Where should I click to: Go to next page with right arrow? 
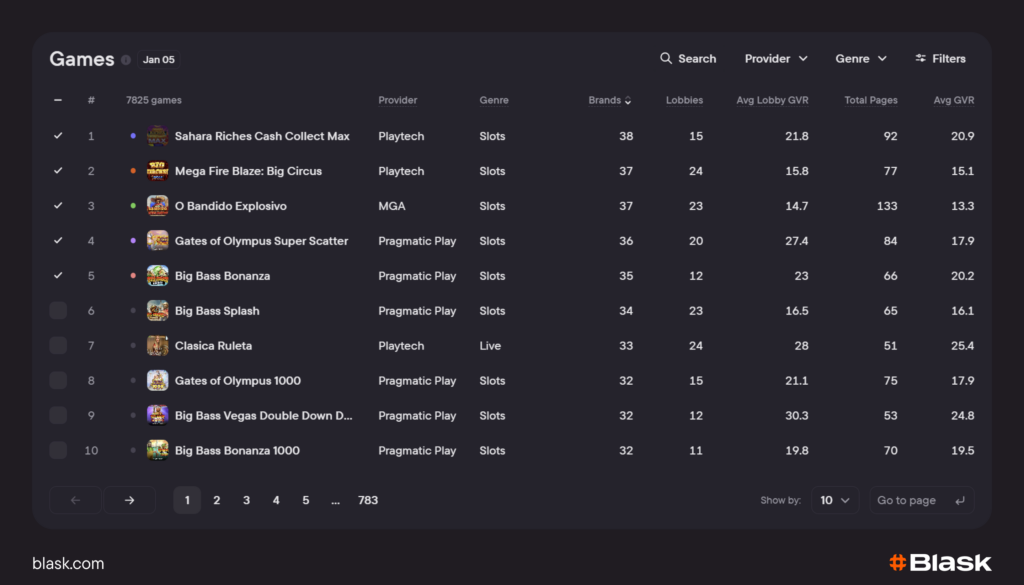point(129,500)
